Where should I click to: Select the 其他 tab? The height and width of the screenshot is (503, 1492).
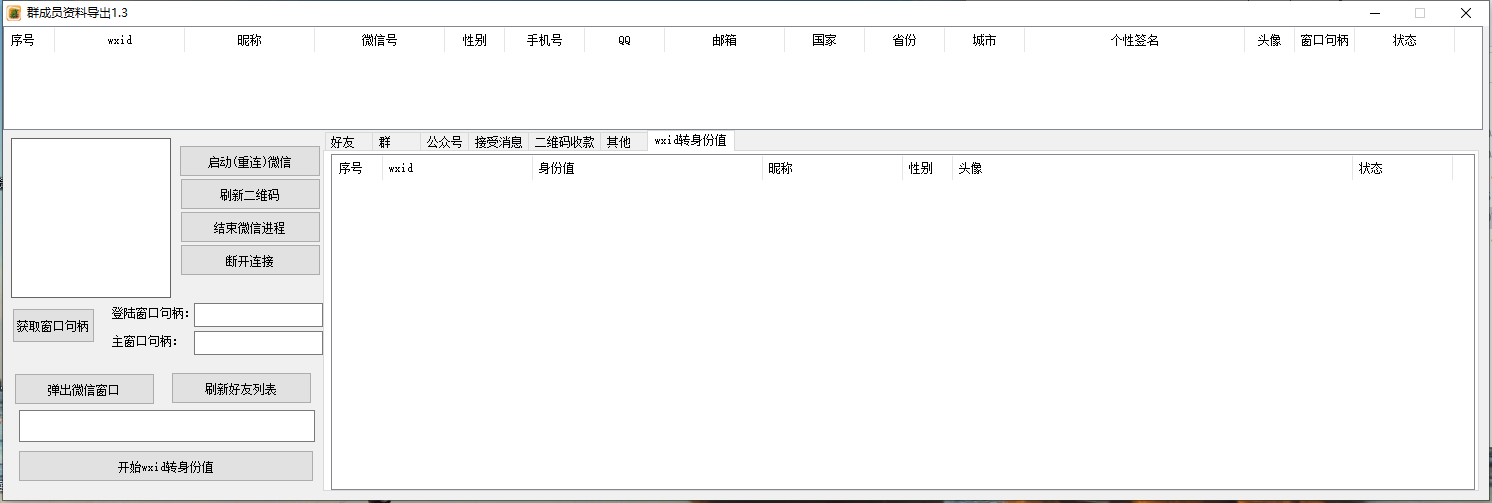coord(624,142)
